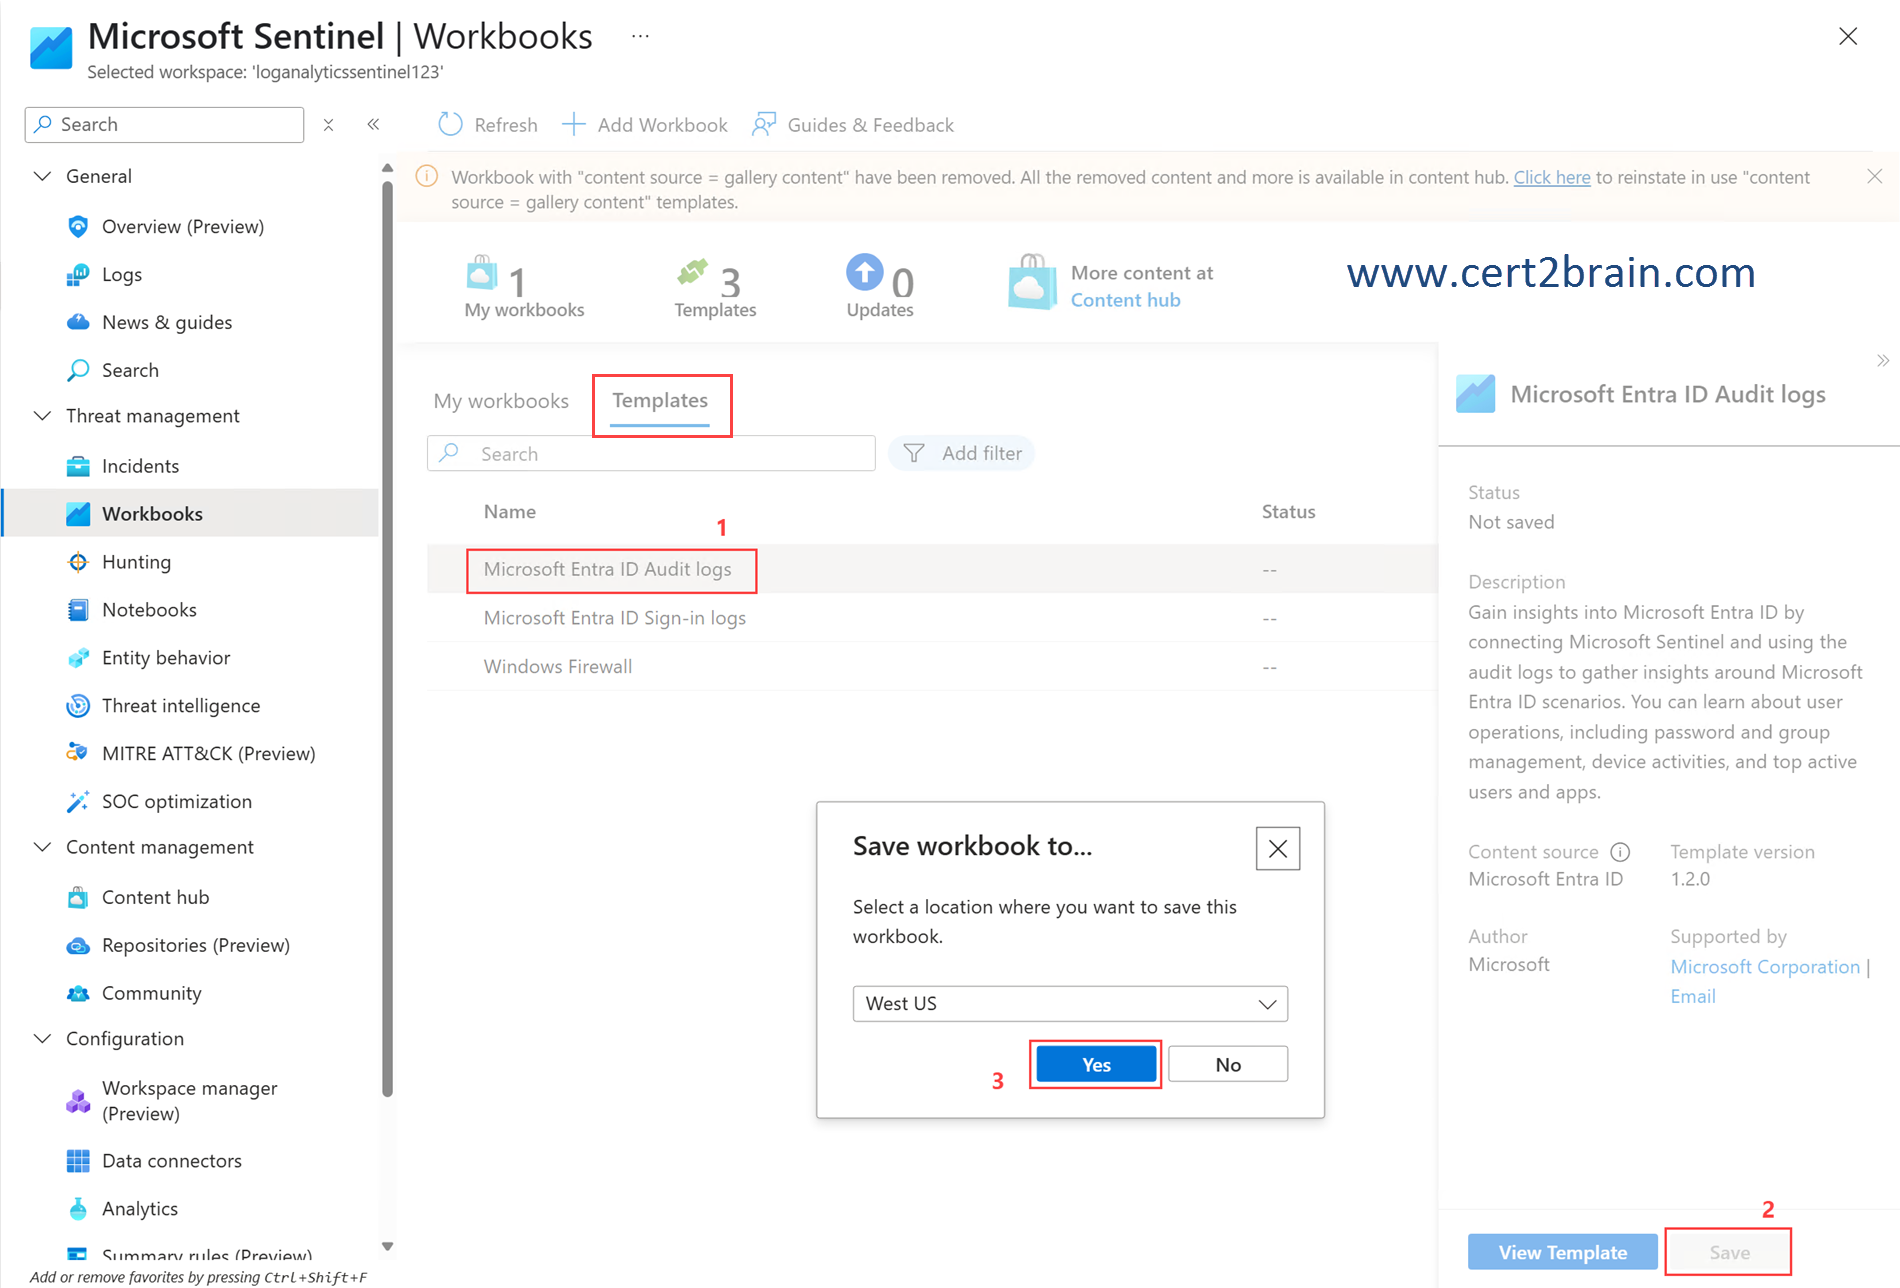Clear the sidebar search with X icon
This screenshot has height=1288, width=1900.
click(328, 125)
